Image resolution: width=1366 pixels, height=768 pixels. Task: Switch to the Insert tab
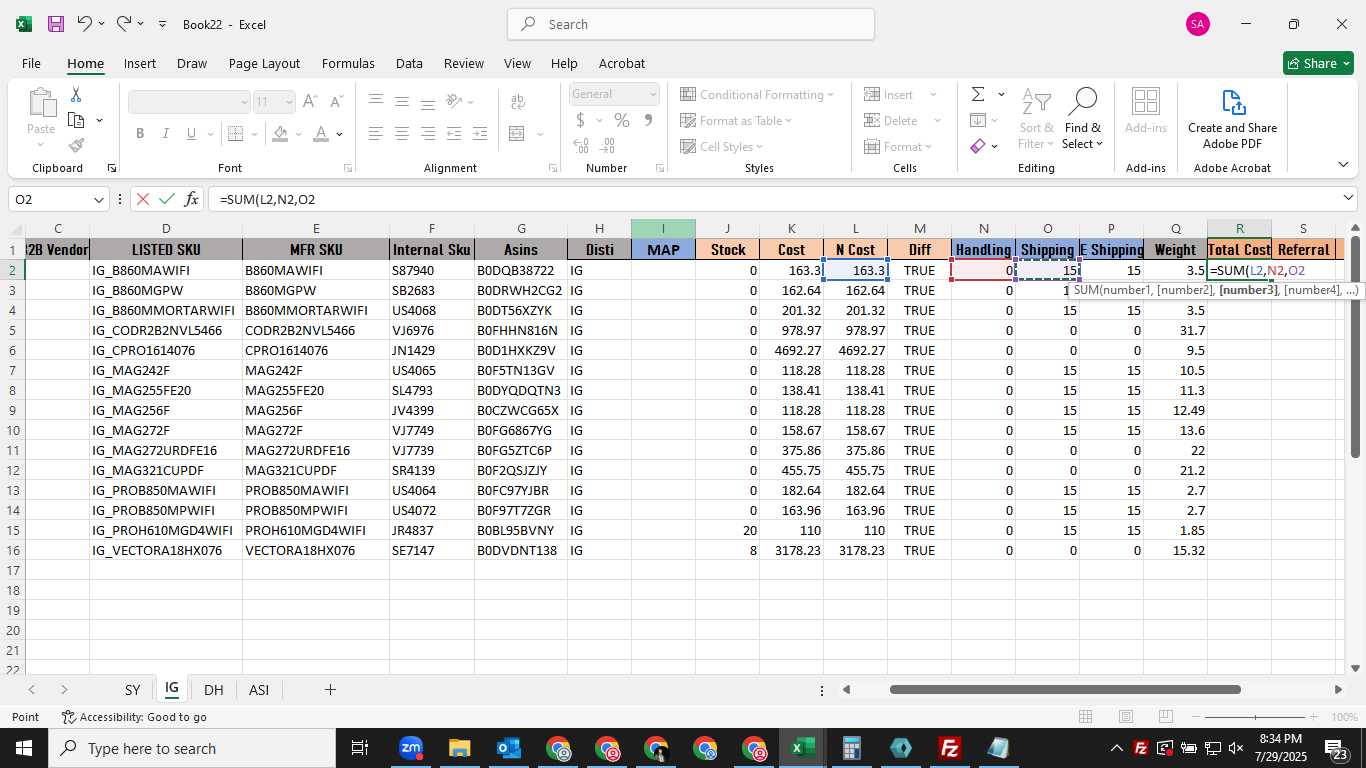pos(140,63)
